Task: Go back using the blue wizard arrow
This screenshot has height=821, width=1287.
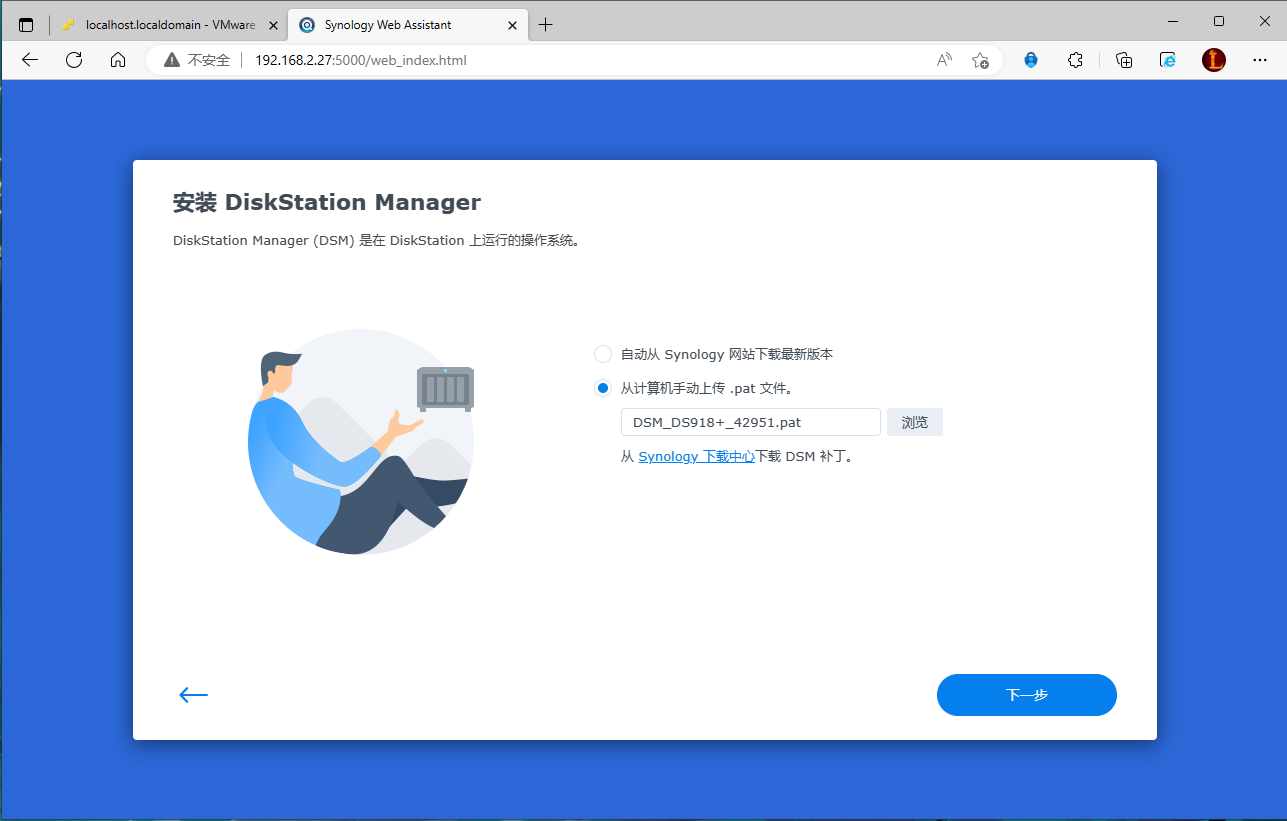Action: [x=193, y=695]
